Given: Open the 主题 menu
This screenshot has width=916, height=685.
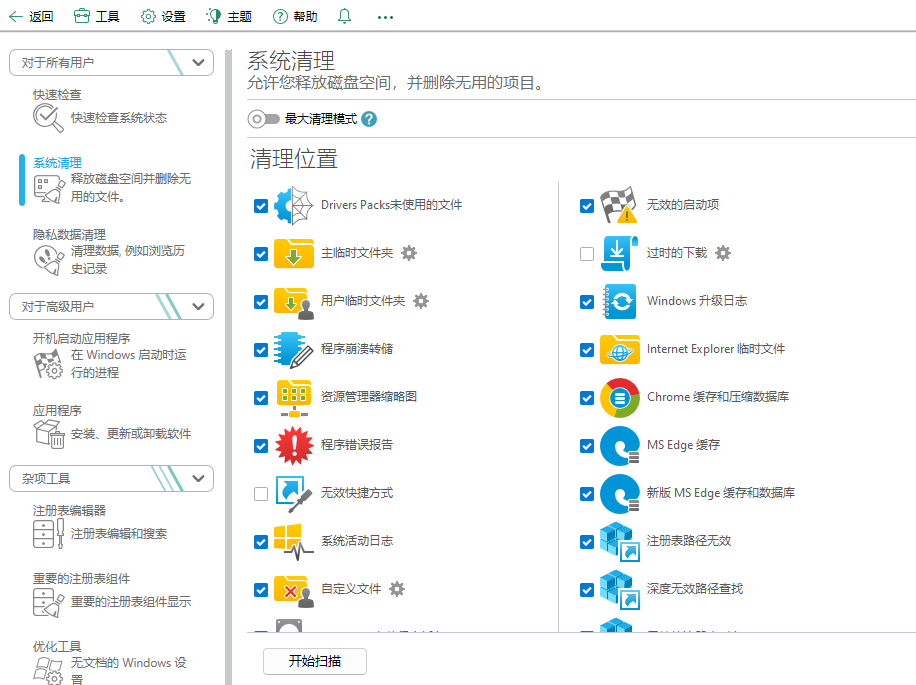Looking at the screenshot, I should coord(229,16).
